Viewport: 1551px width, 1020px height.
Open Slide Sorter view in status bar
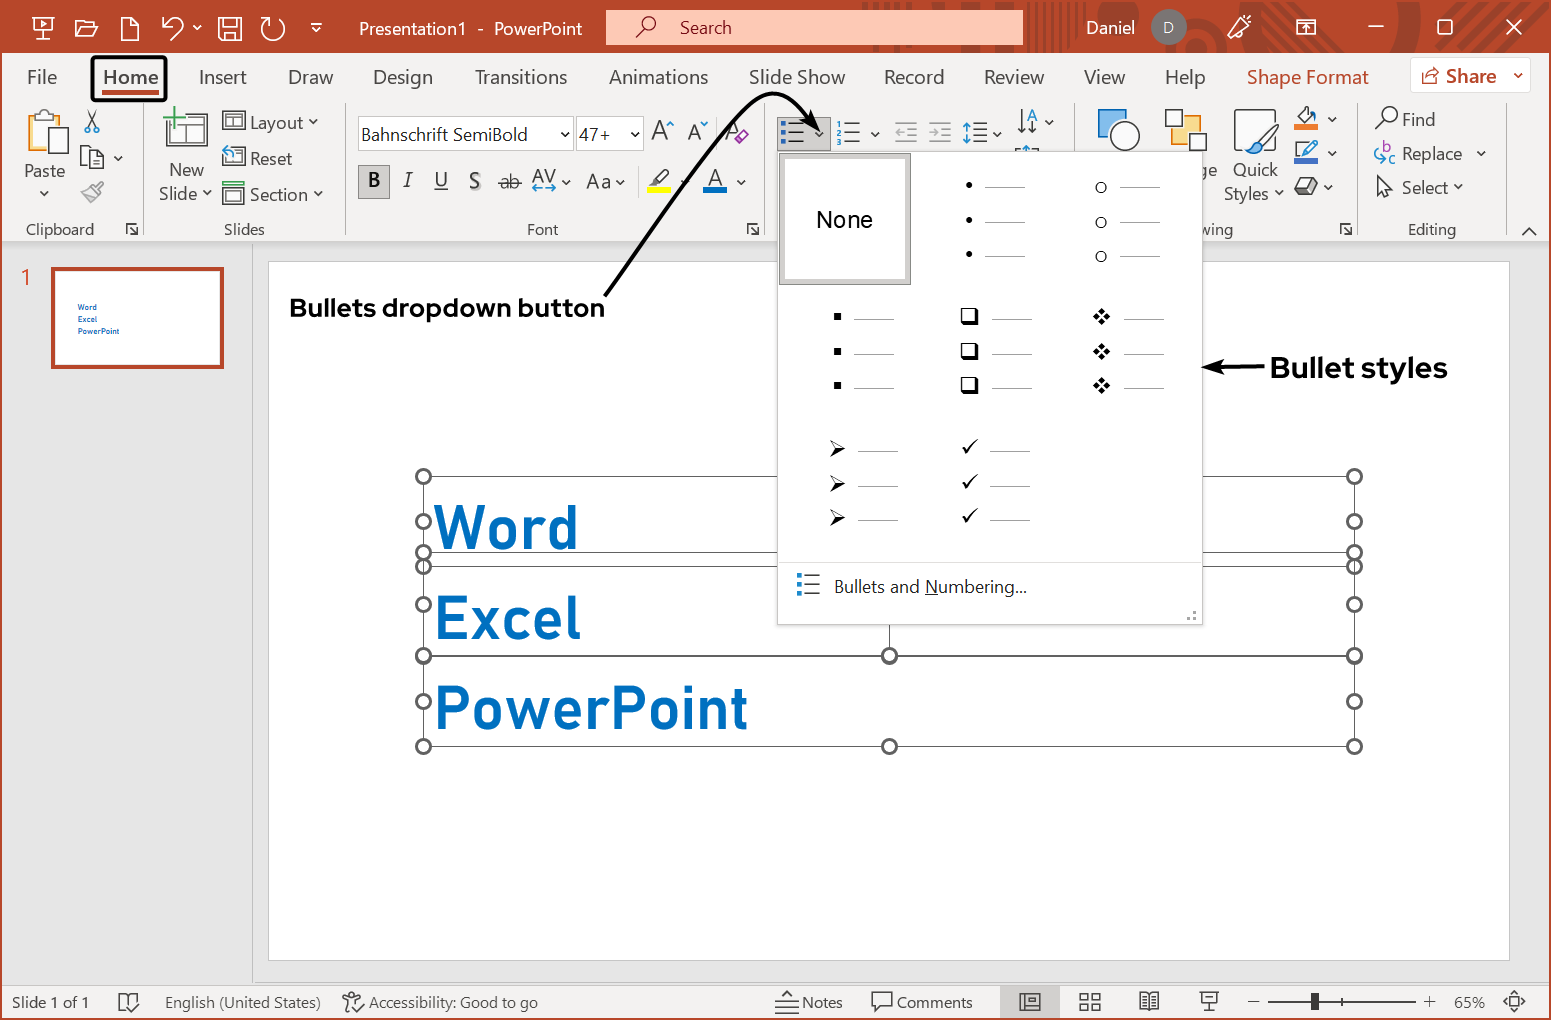1090,1002
